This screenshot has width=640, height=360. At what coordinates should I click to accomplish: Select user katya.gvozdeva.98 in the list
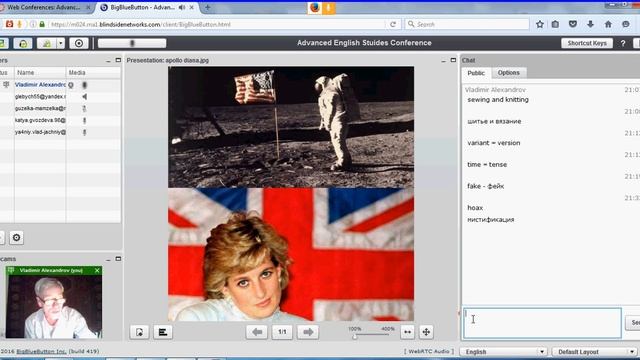[40, 120]
